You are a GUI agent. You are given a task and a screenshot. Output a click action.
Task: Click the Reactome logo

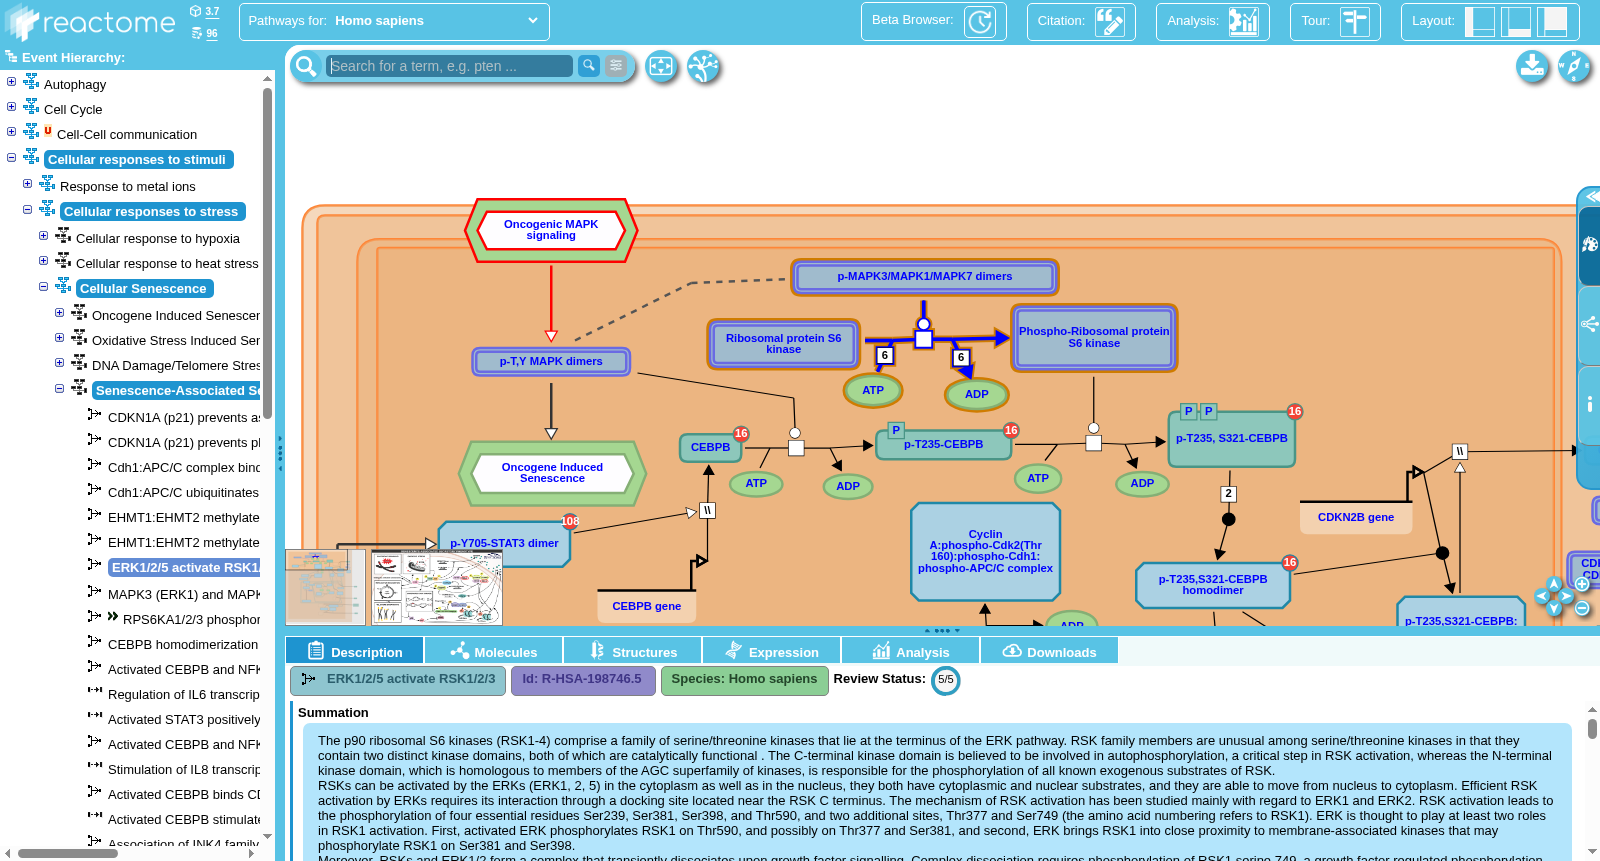click(x=91, y=22)
